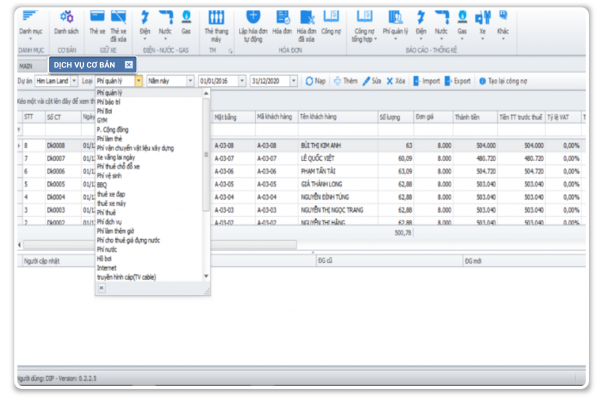600x400 pixels.
Task: Click the Danh sách icon in ribbon
Action: coord(67,21)
